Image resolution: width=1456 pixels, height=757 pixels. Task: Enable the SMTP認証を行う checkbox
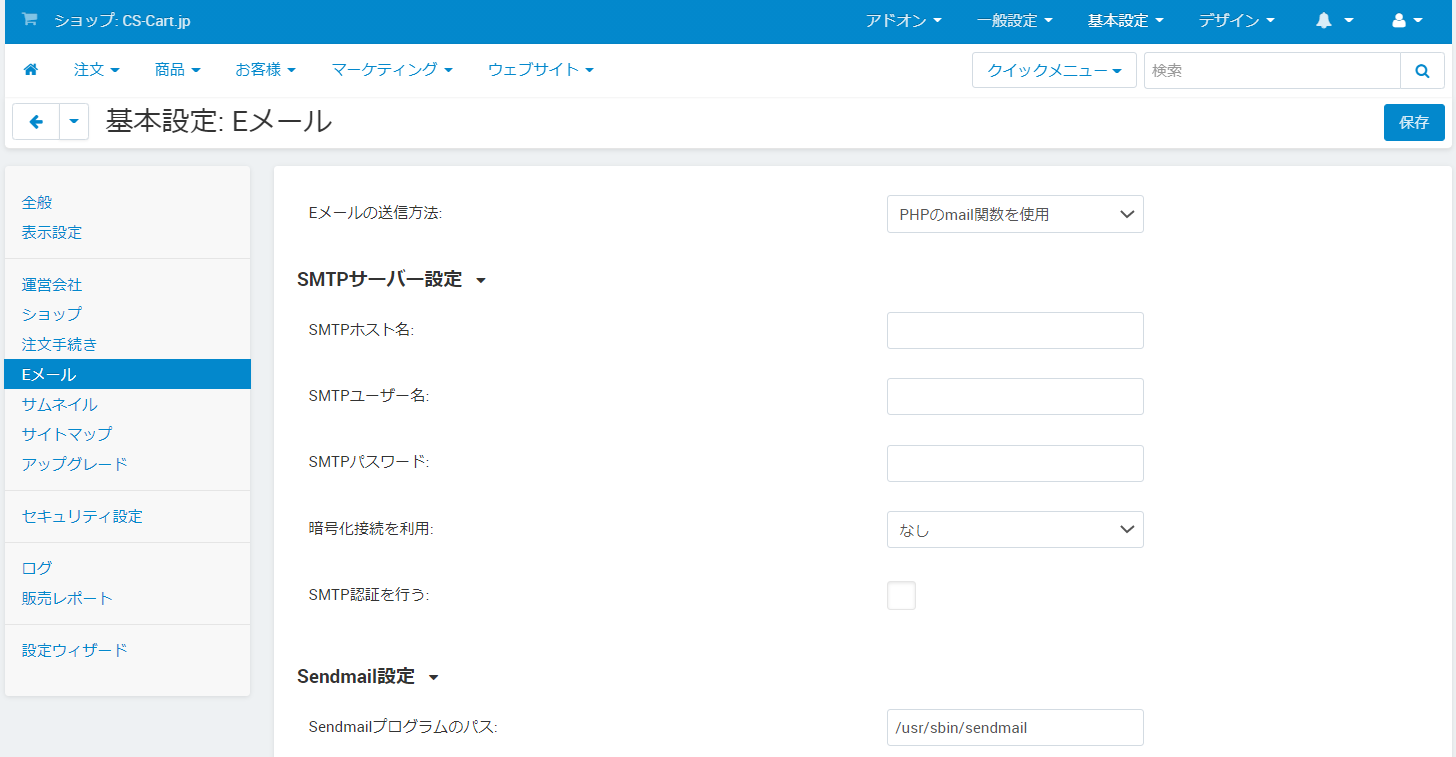901,595
